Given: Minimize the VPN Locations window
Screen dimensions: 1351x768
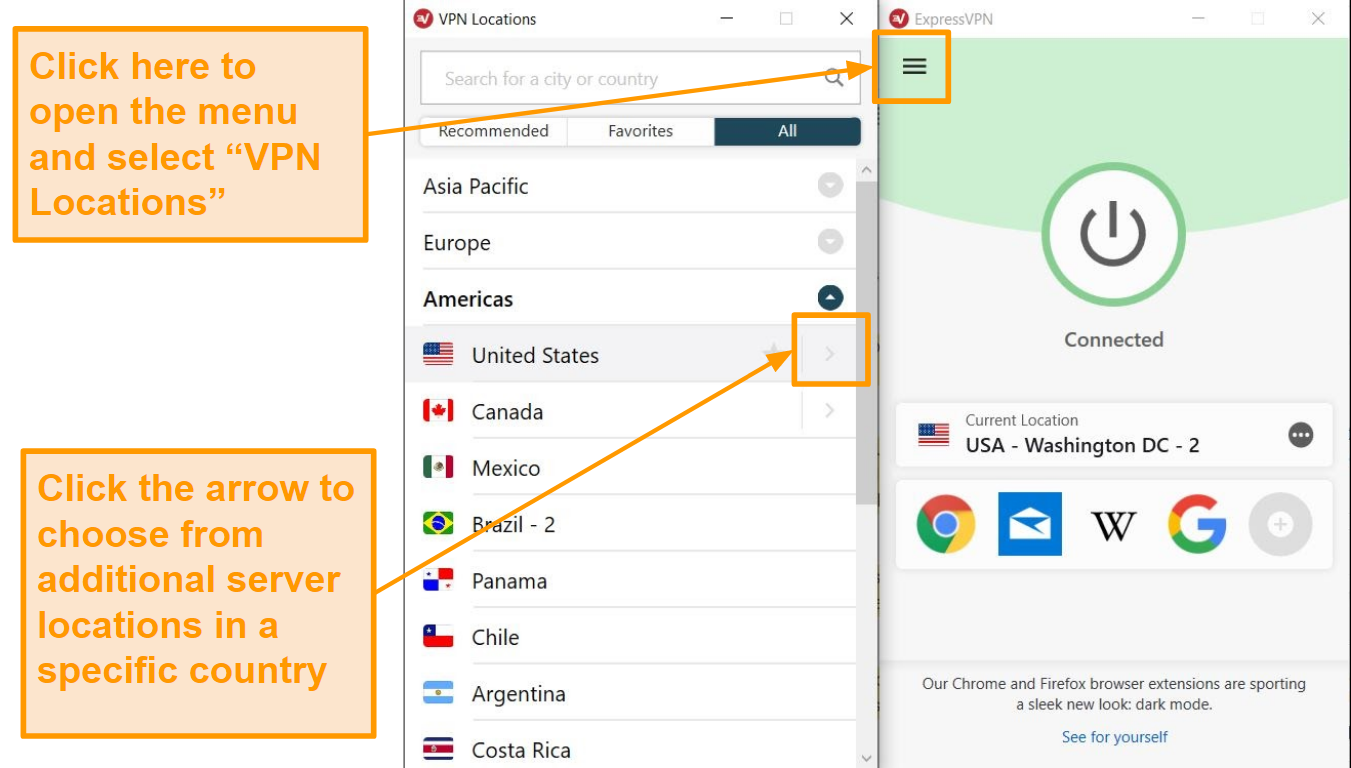Looking at the screenshot, I should point(726,19).
